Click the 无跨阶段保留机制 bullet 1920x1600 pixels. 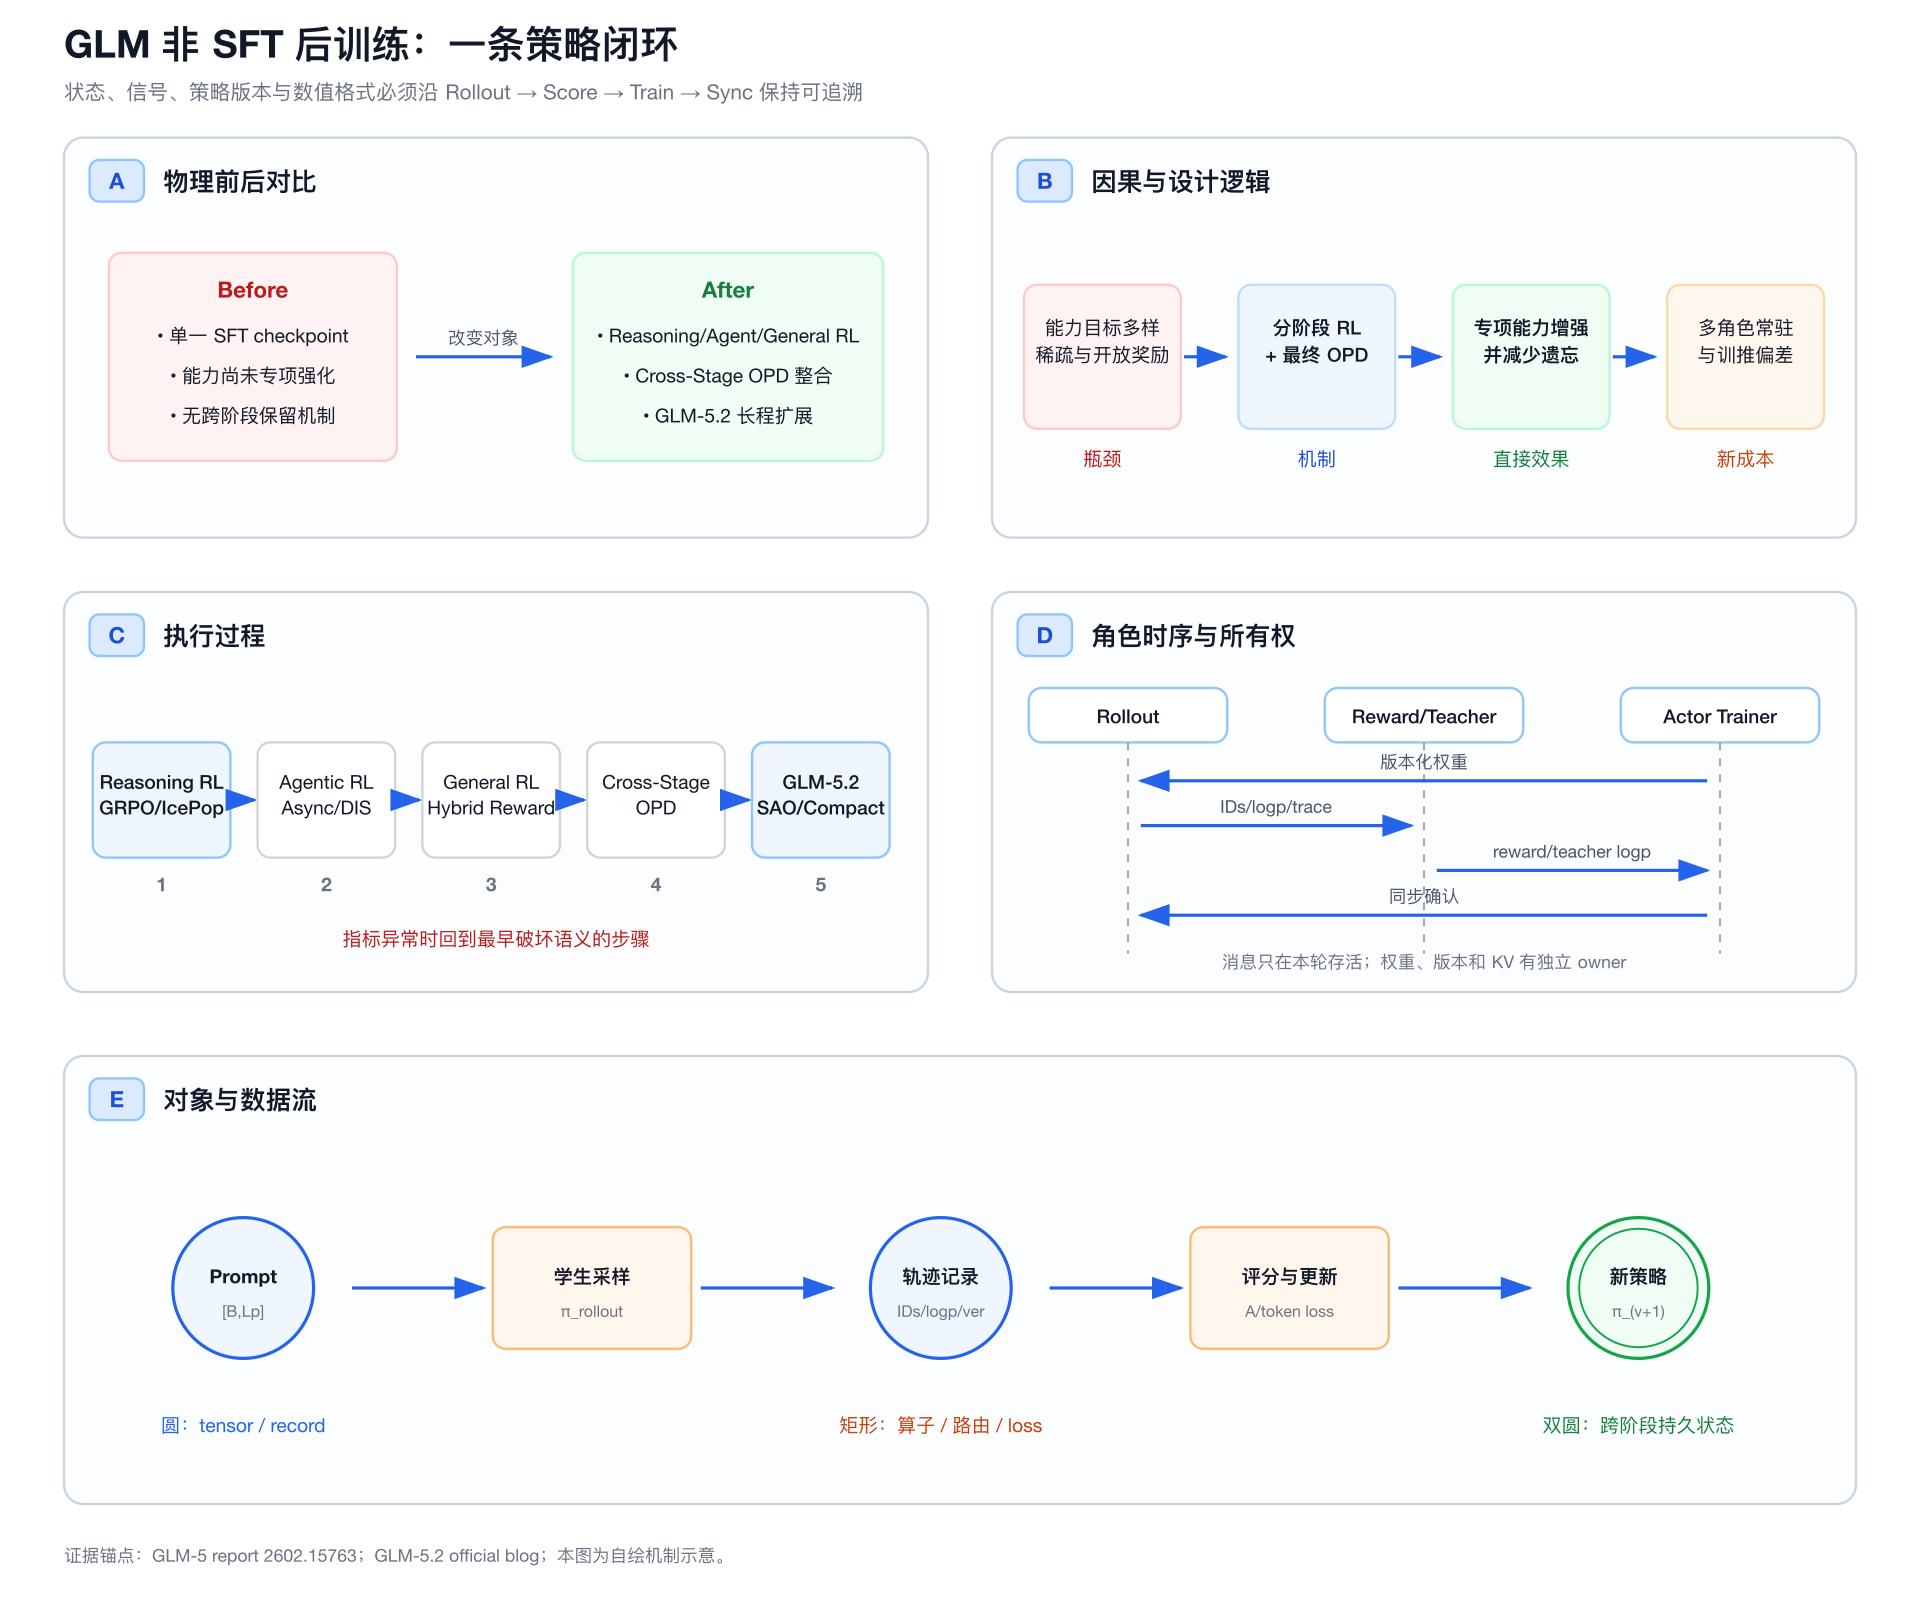click(x=253, y=416)
